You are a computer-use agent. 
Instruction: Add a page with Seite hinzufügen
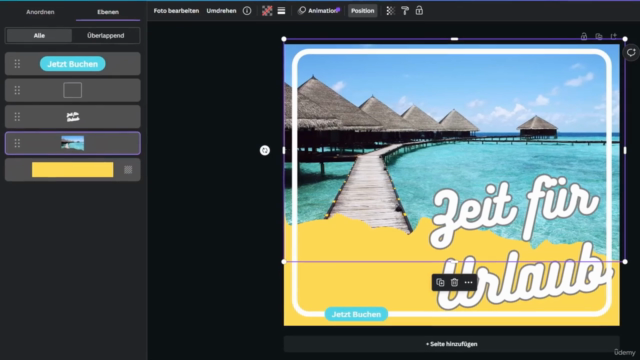pos(451,344)
